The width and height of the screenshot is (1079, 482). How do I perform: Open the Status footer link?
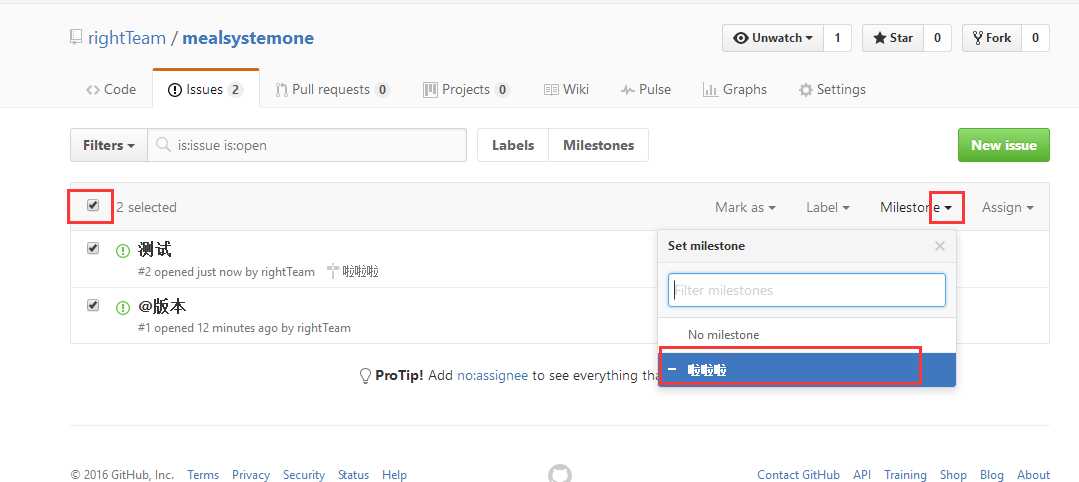[353, 474]
